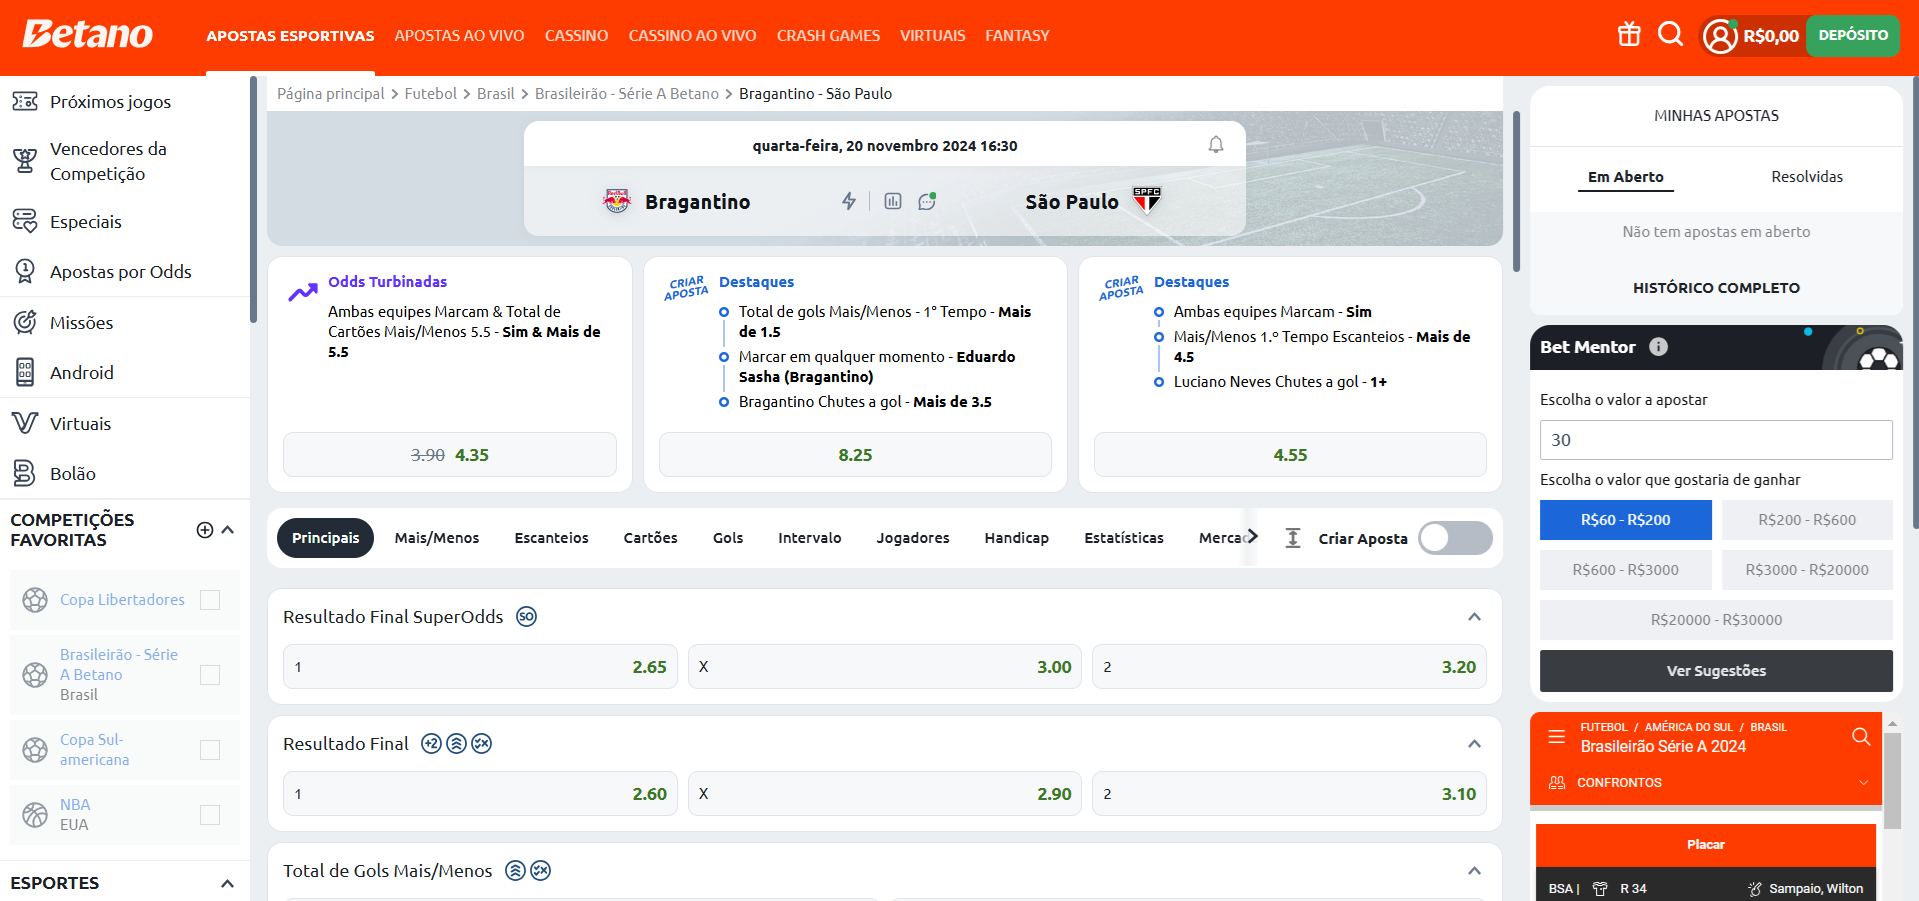
Task: Click the stats widget vertical scrollbar
Action: pos(1892,780)
